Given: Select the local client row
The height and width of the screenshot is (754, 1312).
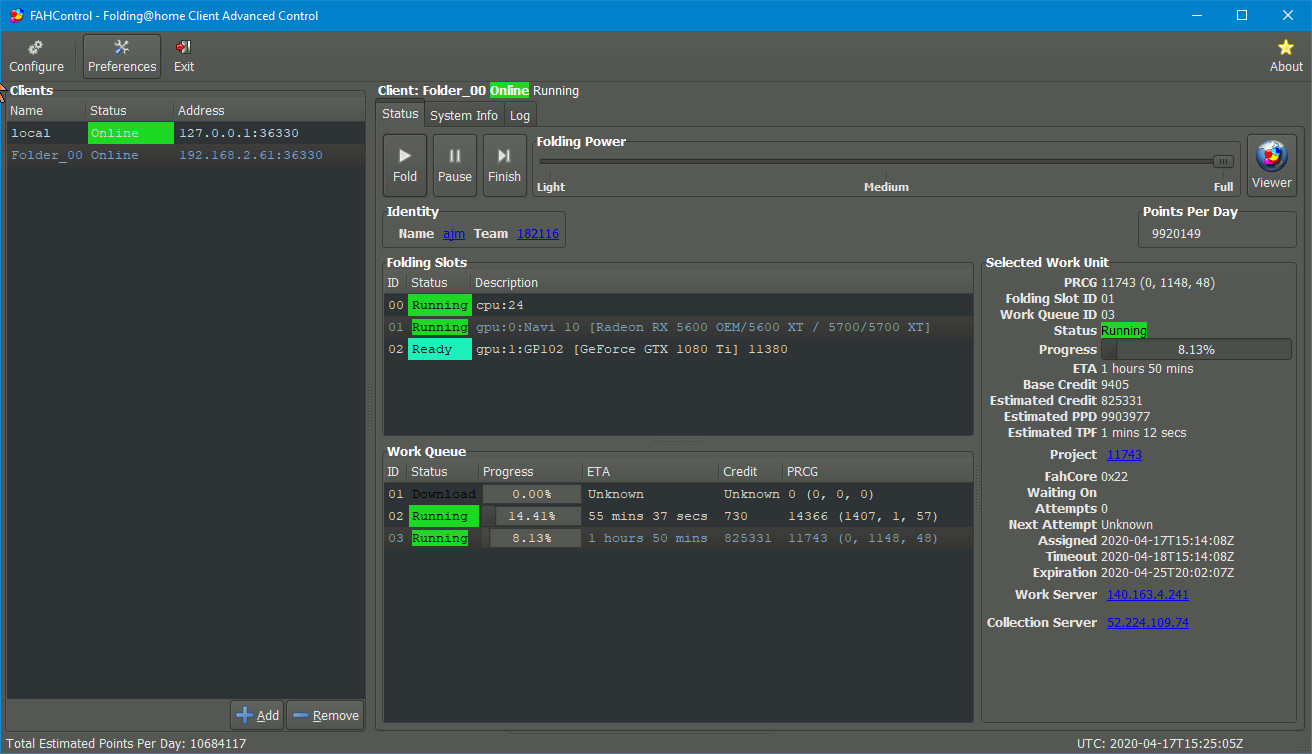Looking at the screenshot, I should click(x=186, y=133).
